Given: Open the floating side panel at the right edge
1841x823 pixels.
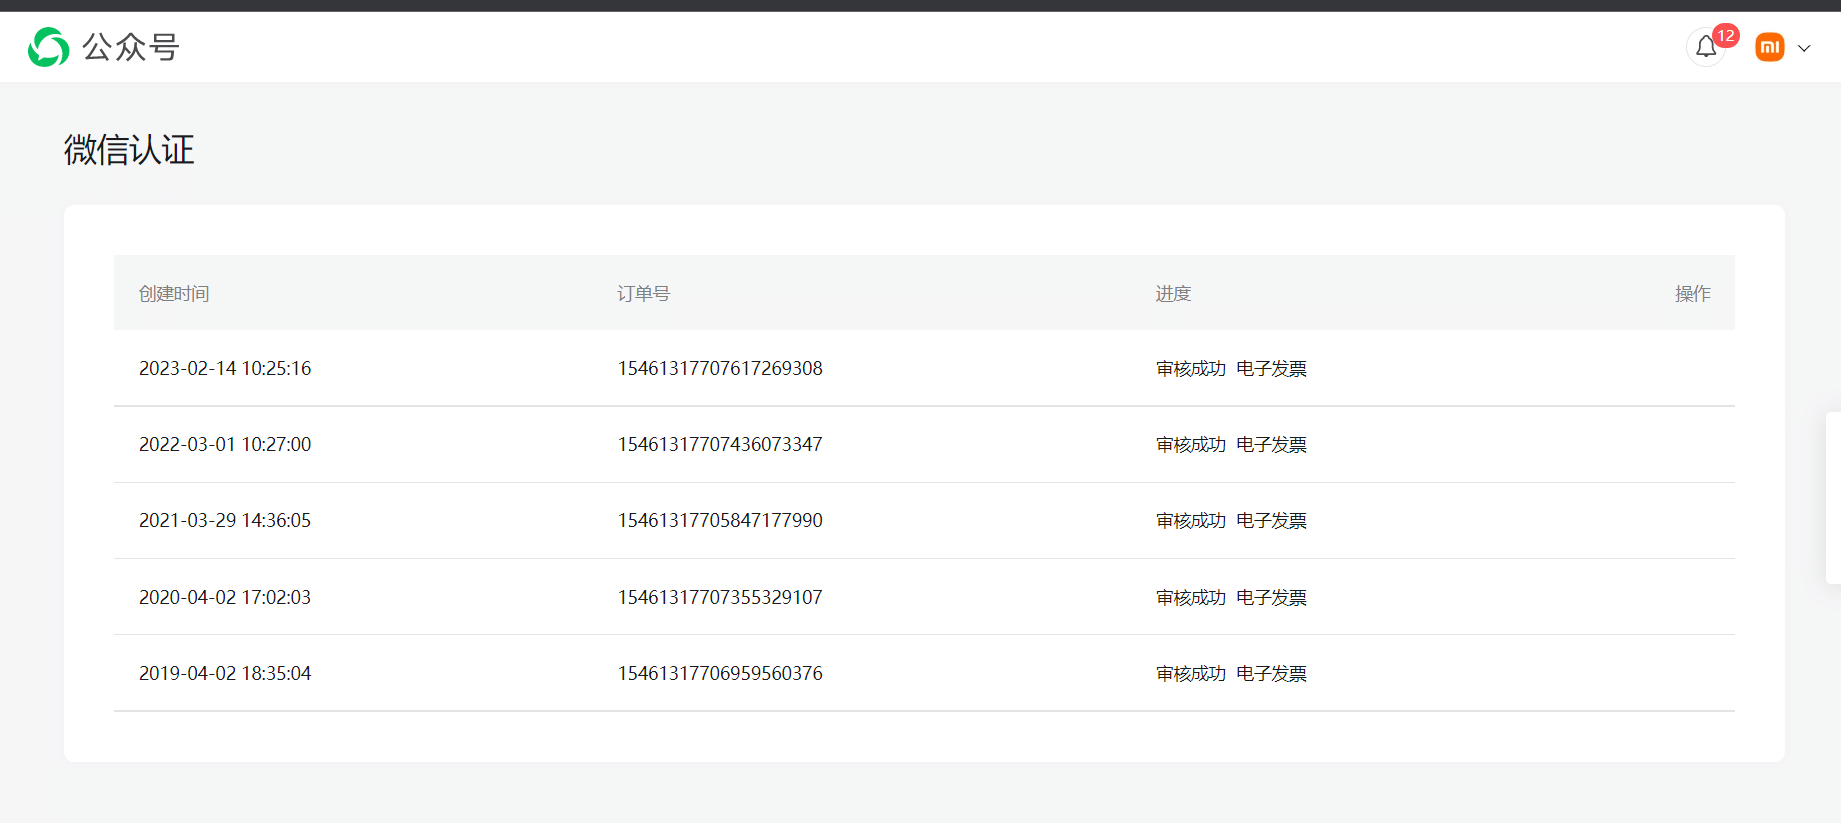Looking at the screenshot, I should [1833, 497].
